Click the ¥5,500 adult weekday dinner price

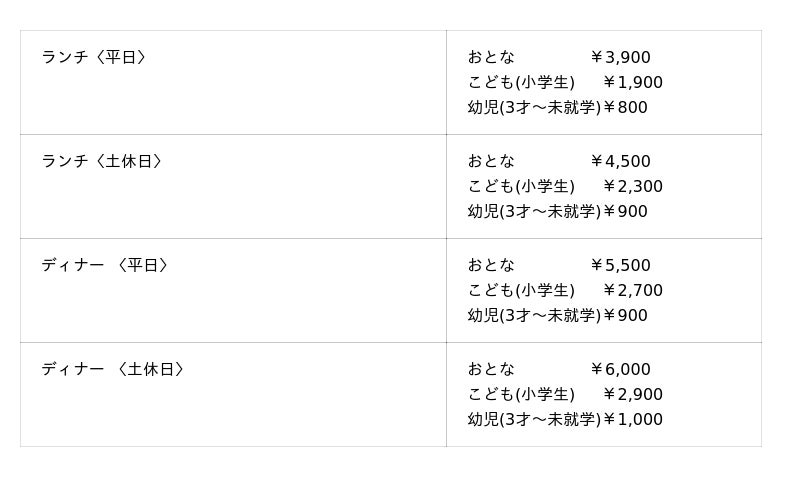click(620, 266)
